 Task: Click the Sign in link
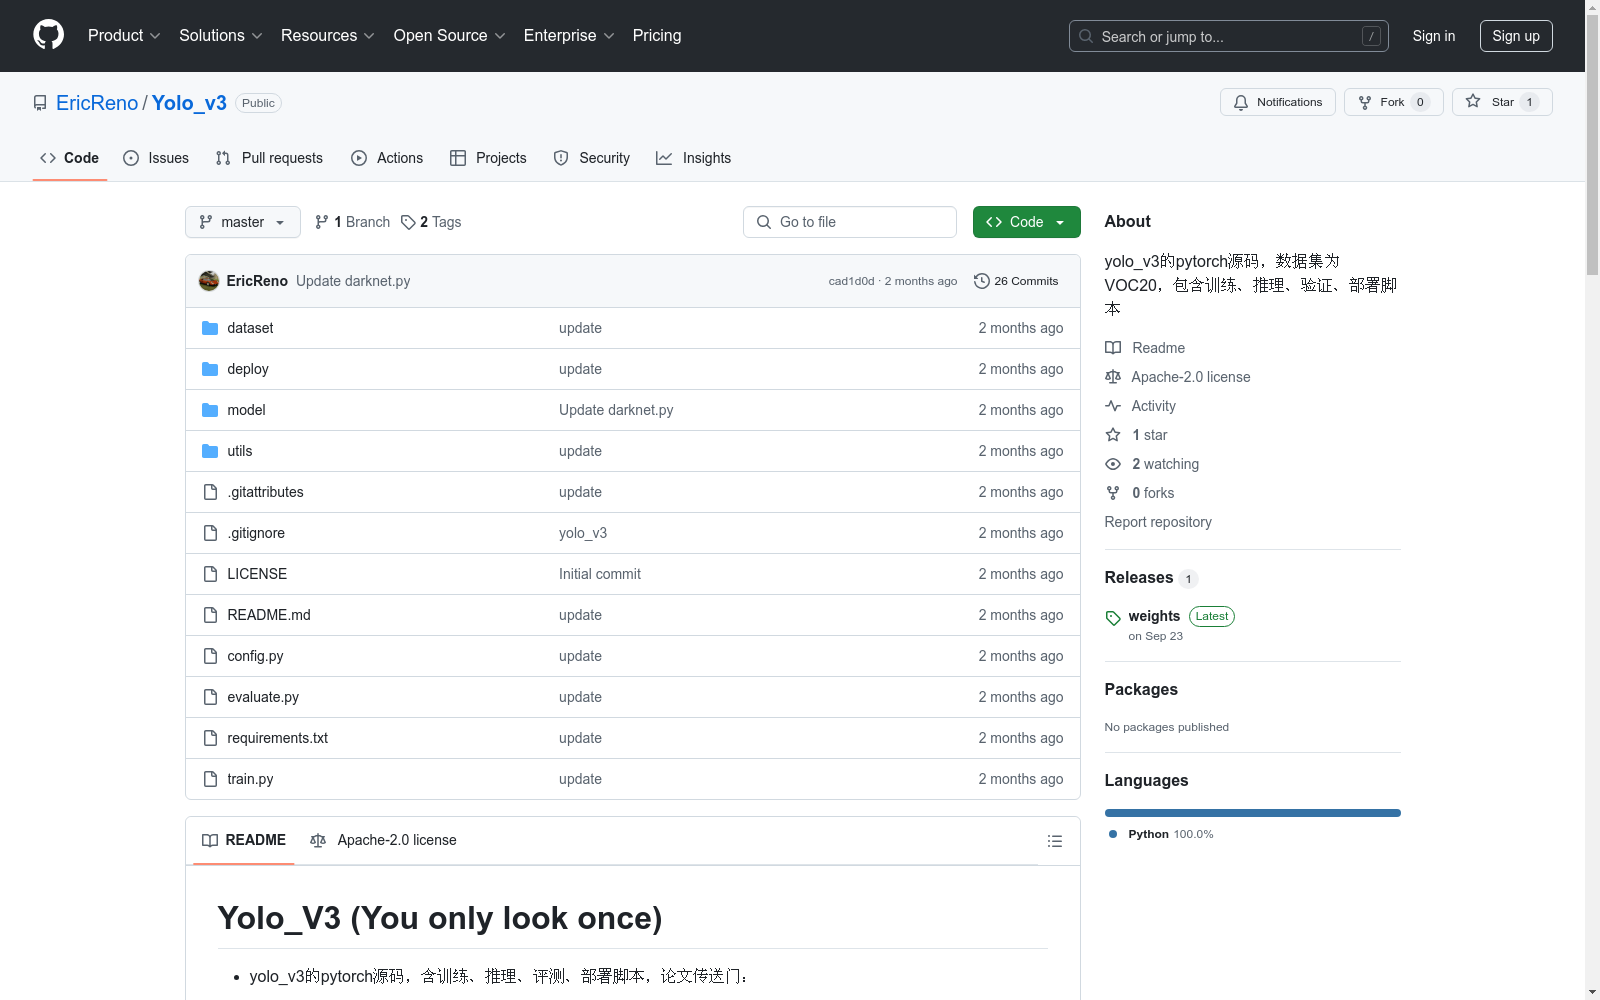pos(1434,36)
